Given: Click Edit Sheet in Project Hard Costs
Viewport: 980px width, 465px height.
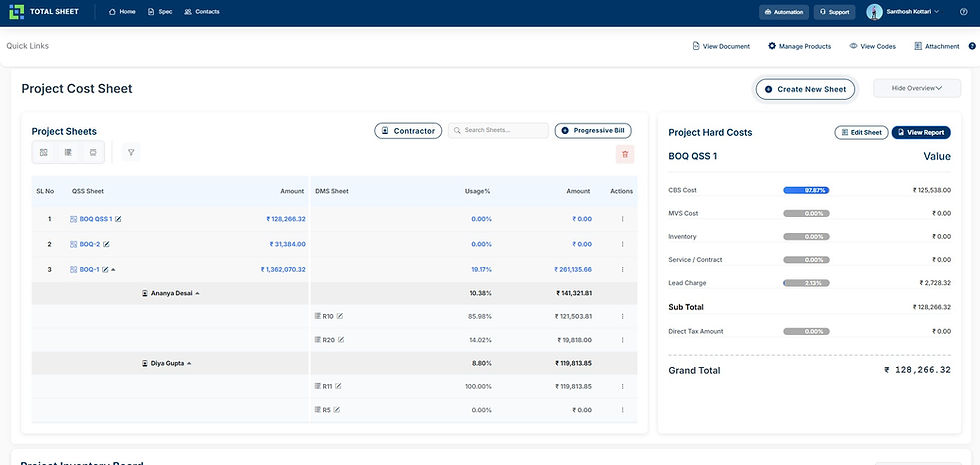Looking at the screenshot, I should click(861, 132).
